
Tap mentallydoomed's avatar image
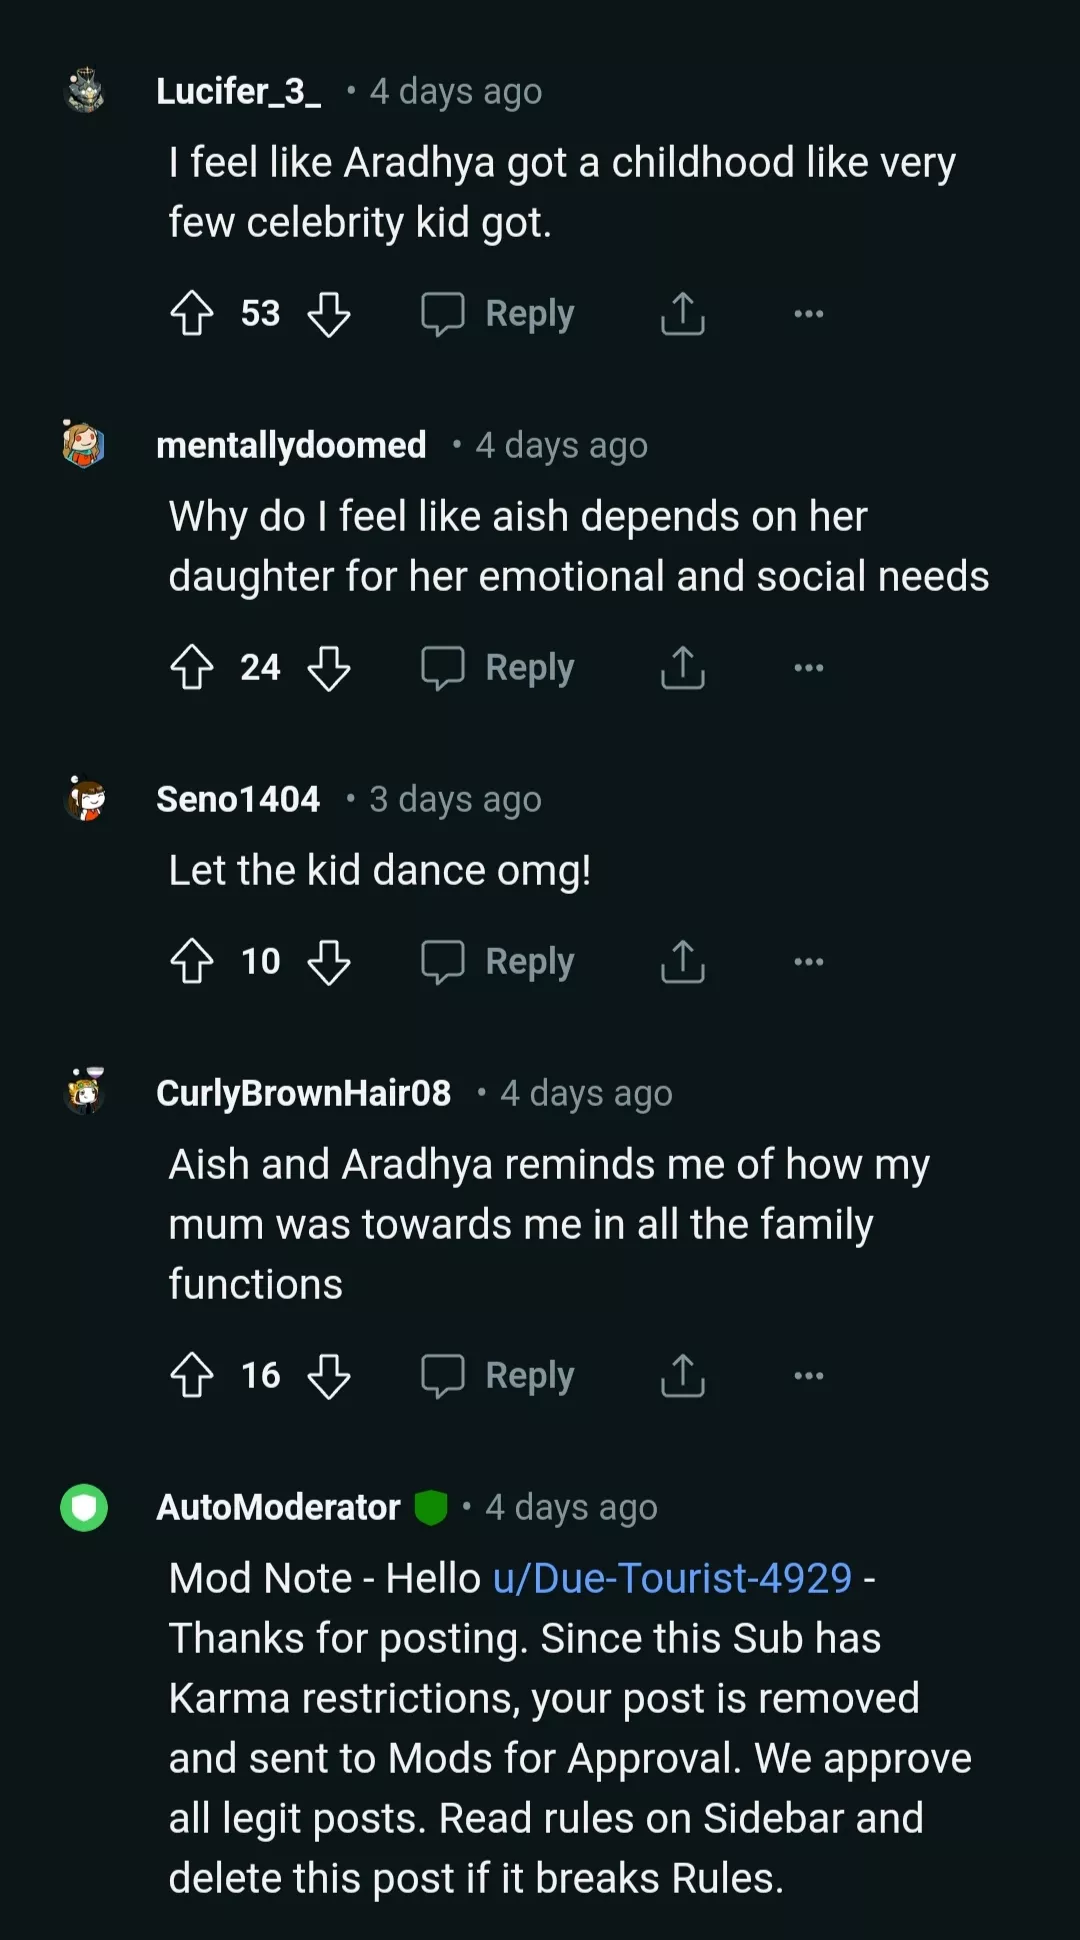click(x=84, y=444)
